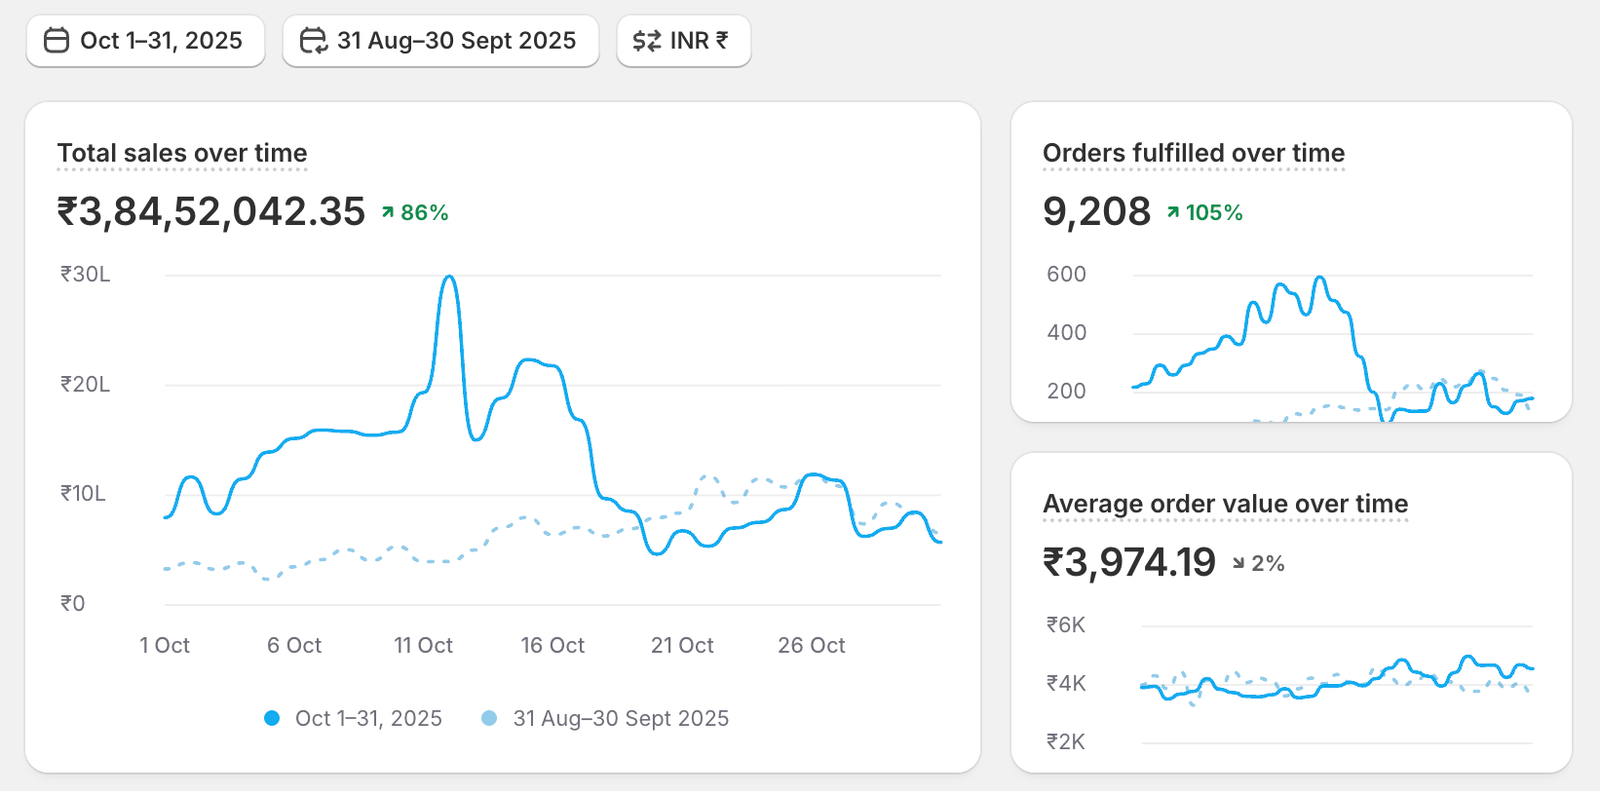Toggle the 31 Aug–30 Sept 2025 legend series
Image resolution: width=1600 pixels, height=791 pixels.
click(x=620, y=719)
